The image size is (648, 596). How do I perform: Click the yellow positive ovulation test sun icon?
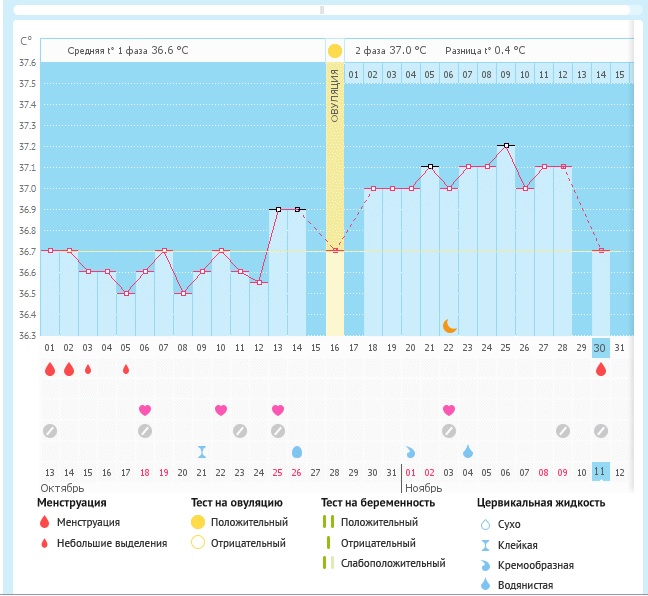[x=334, y=50]
